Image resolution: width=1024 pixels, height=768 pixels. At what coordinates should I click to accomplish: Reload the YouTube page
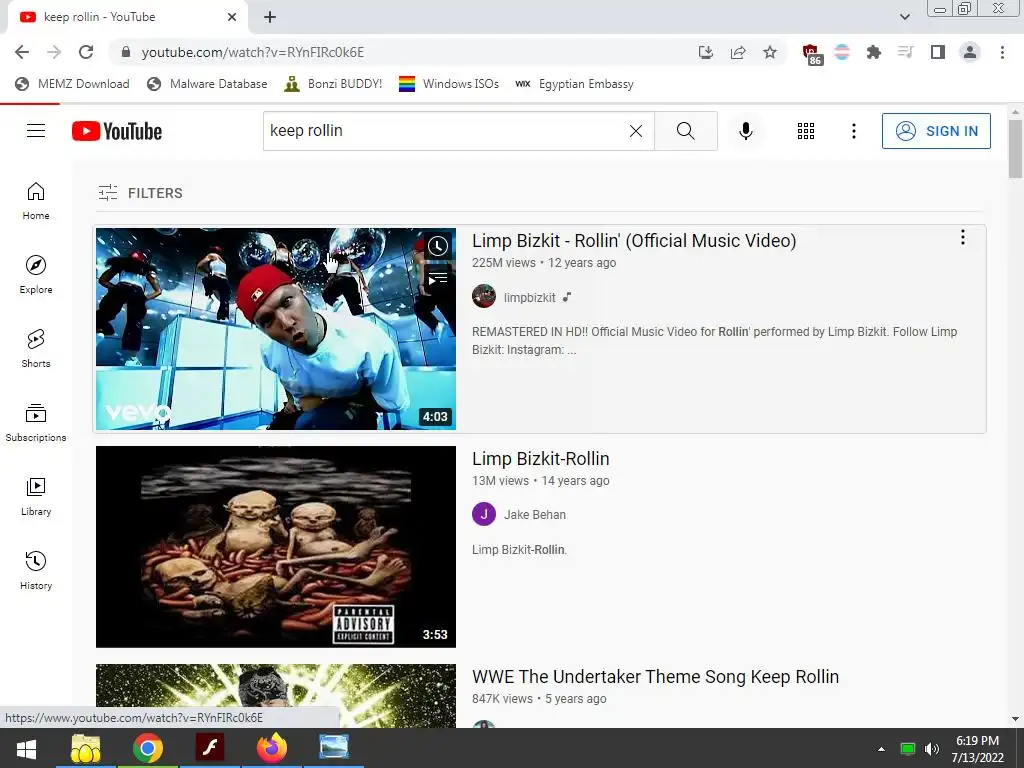[x=86, y=52]
